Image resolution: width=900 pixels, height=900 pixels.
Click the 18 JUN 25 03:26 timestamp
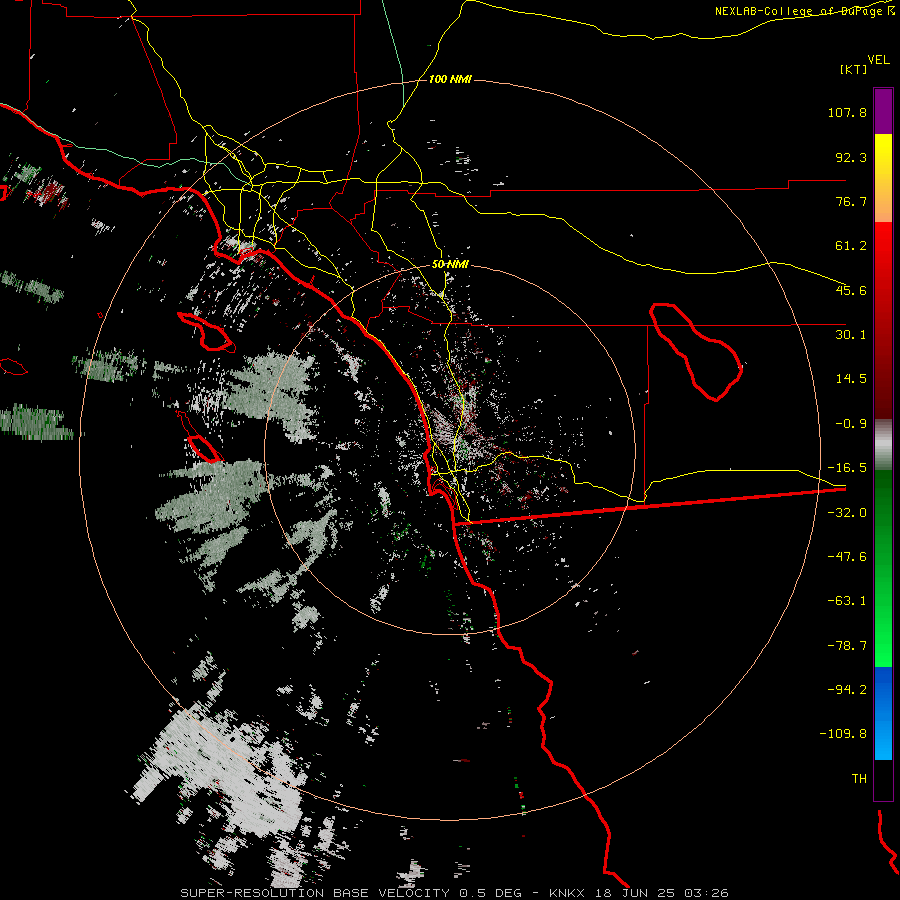[660, 893]
